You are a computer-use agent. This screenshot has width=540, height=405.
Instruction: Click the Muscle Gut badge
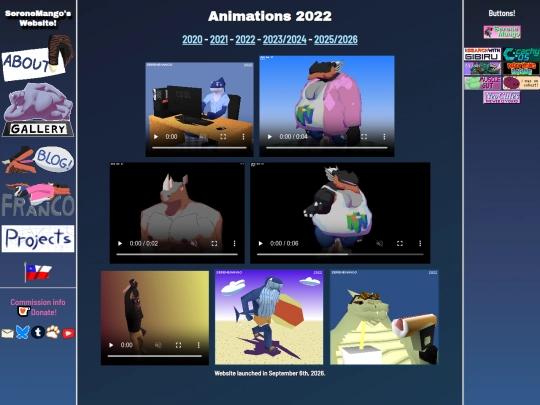[482, 83]
